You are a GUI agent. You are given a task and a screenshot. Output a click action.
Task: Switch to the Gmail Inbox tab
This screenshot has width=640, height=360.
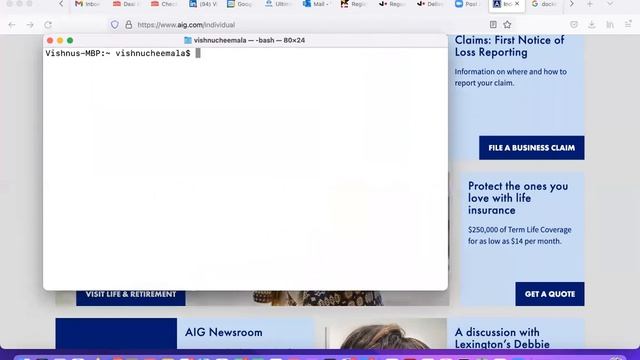pos(87,4)
